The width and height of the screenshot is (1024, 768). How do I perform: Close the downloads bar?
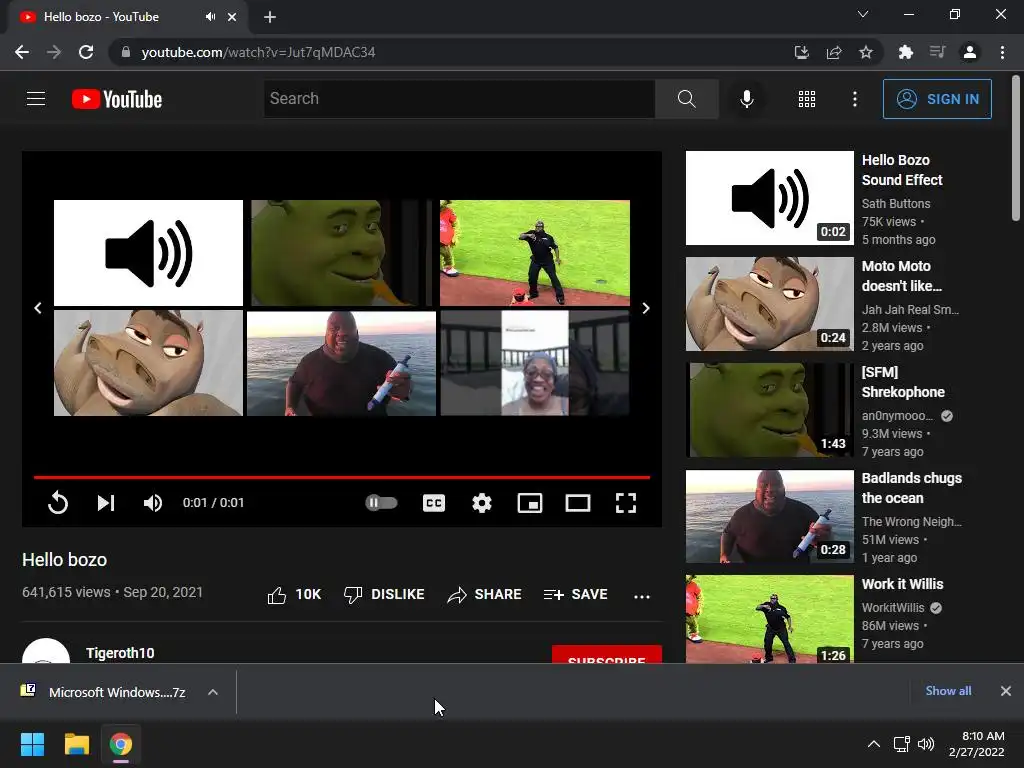(1006, 691)
